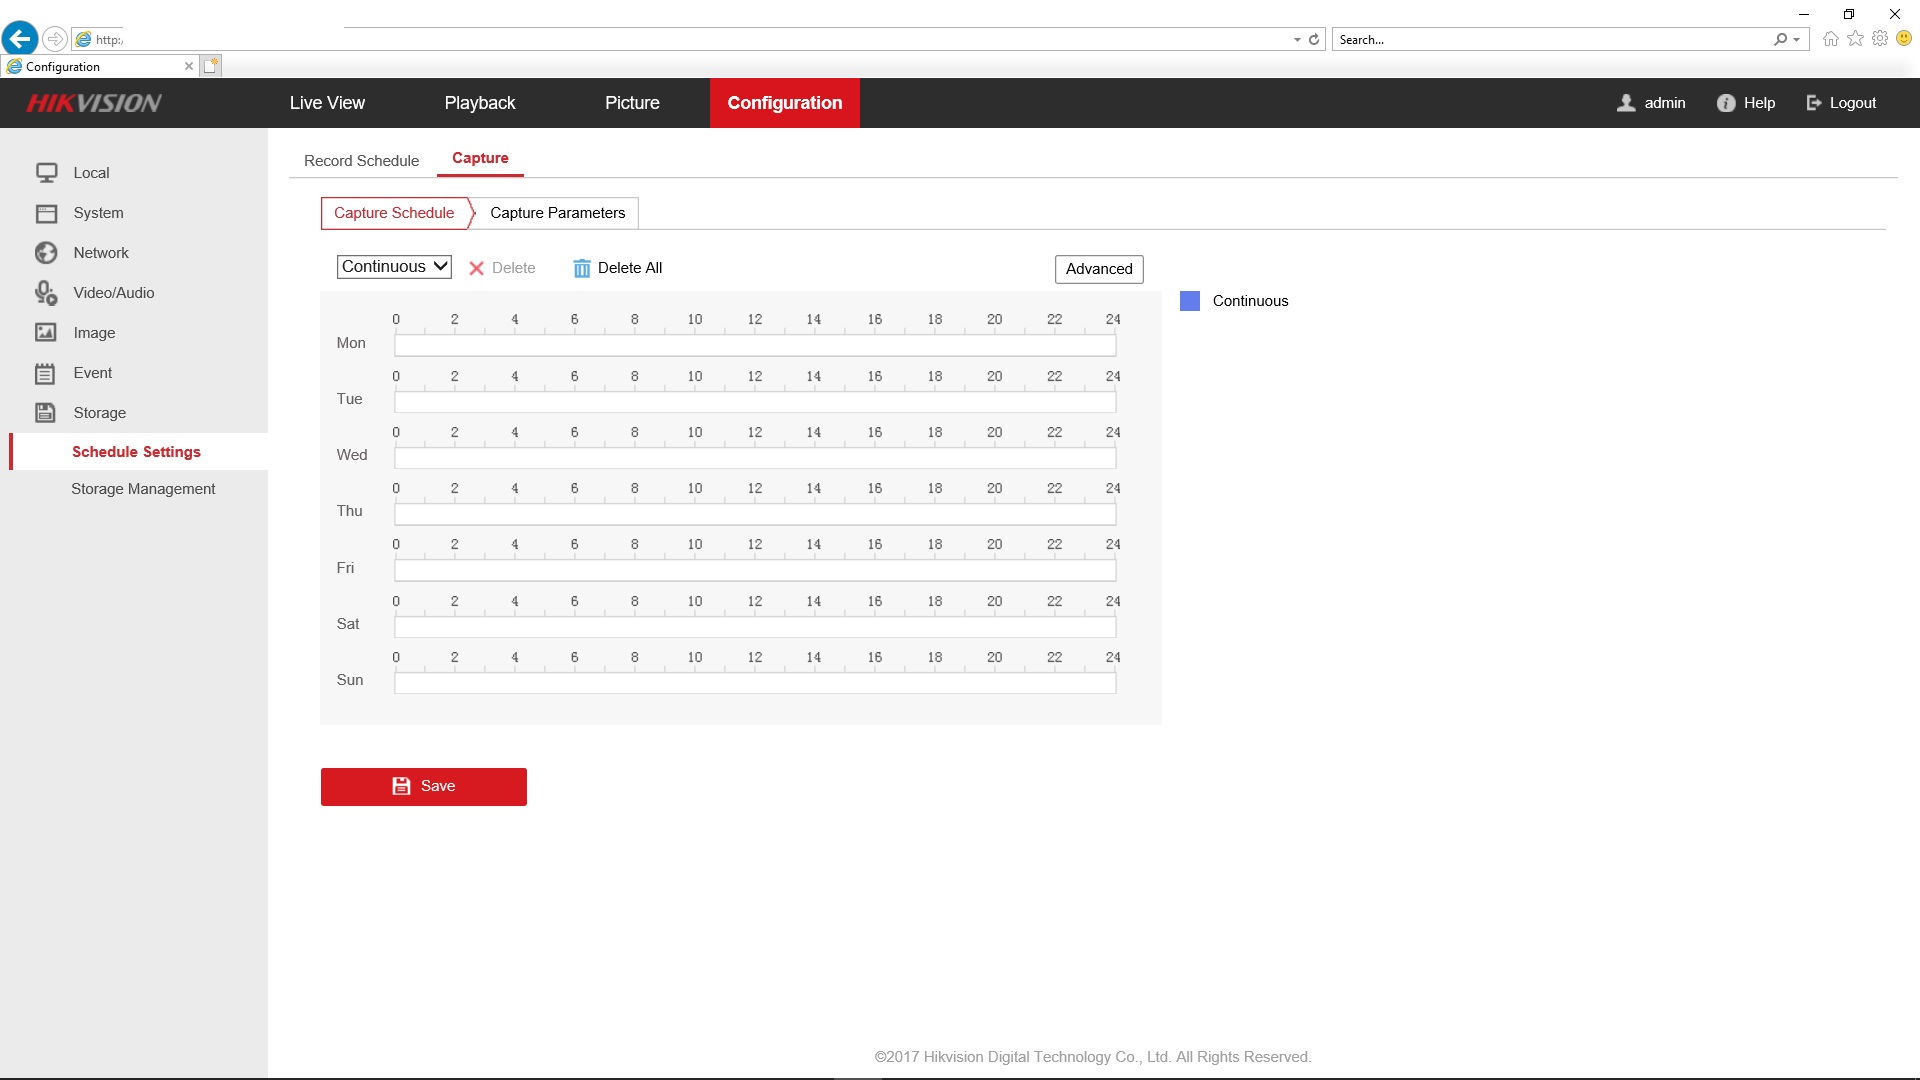Expand the browser address bar dropdown arrow

(1297, 40)
